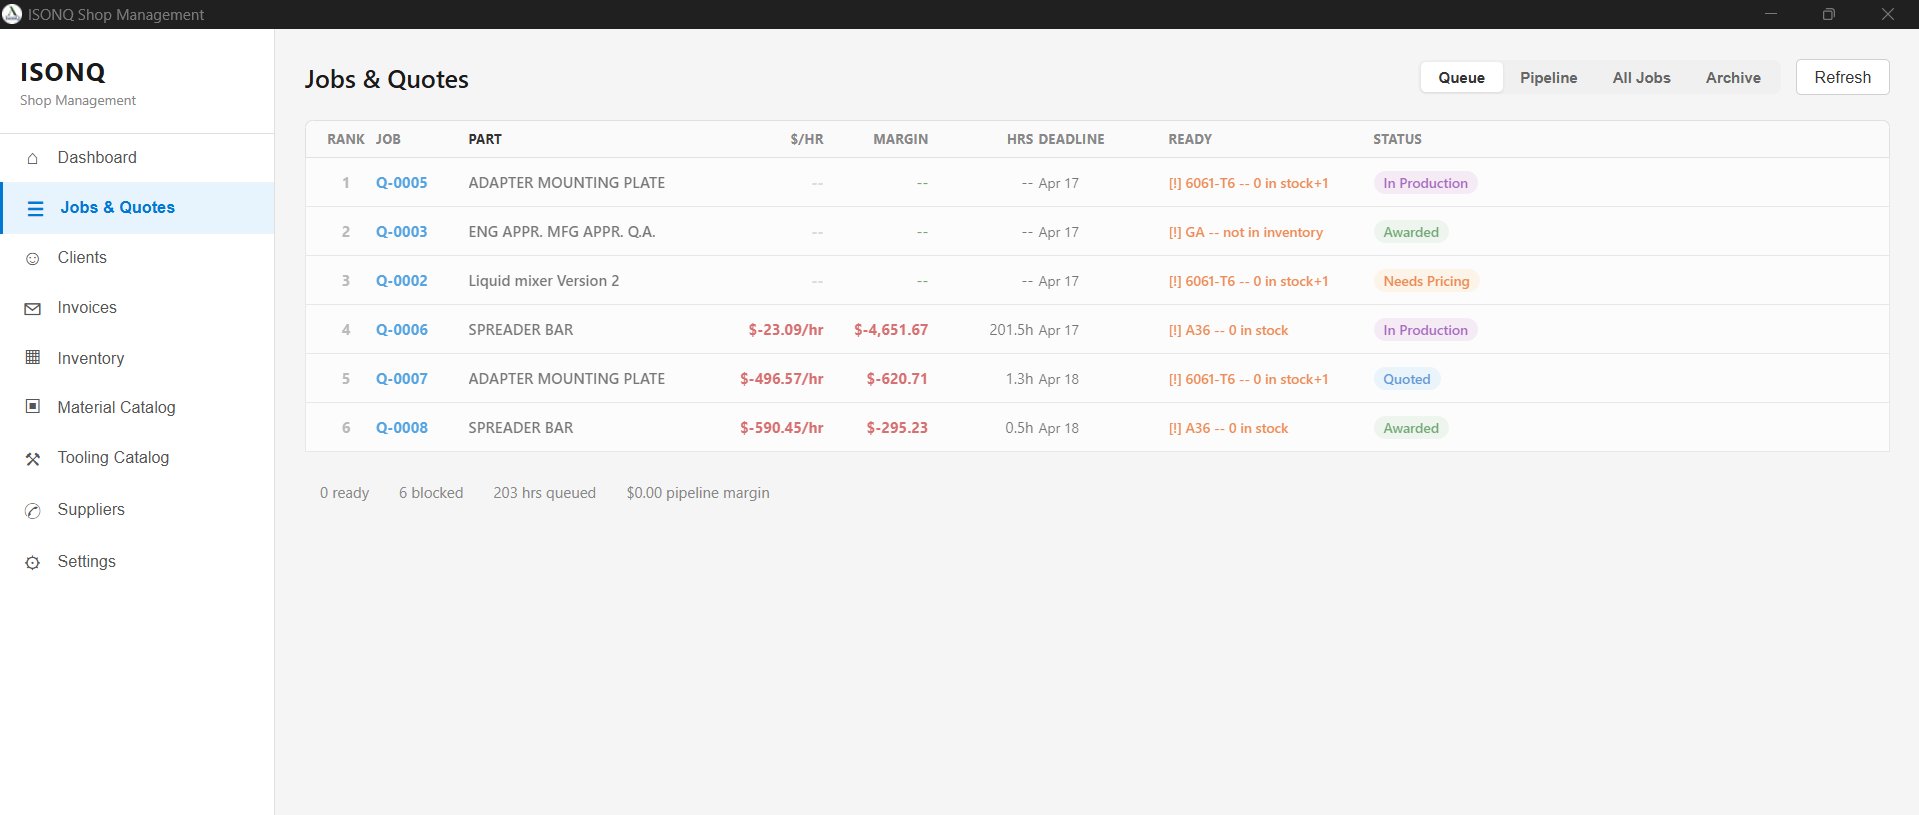The width and height of the screenshot is (1919, 815).
Task: Open job link Q-0006
Action: [x=401, y=330]
